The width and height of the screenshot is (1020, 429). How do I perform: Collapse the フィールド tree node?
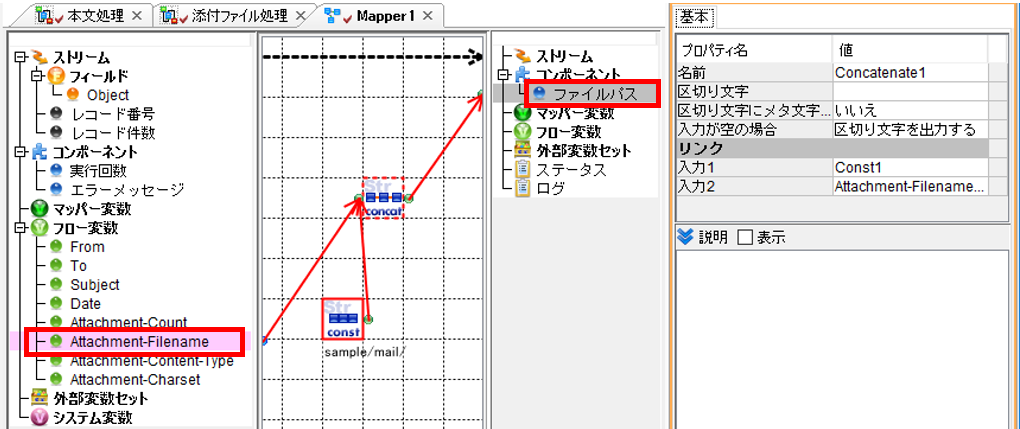(39, 76)
